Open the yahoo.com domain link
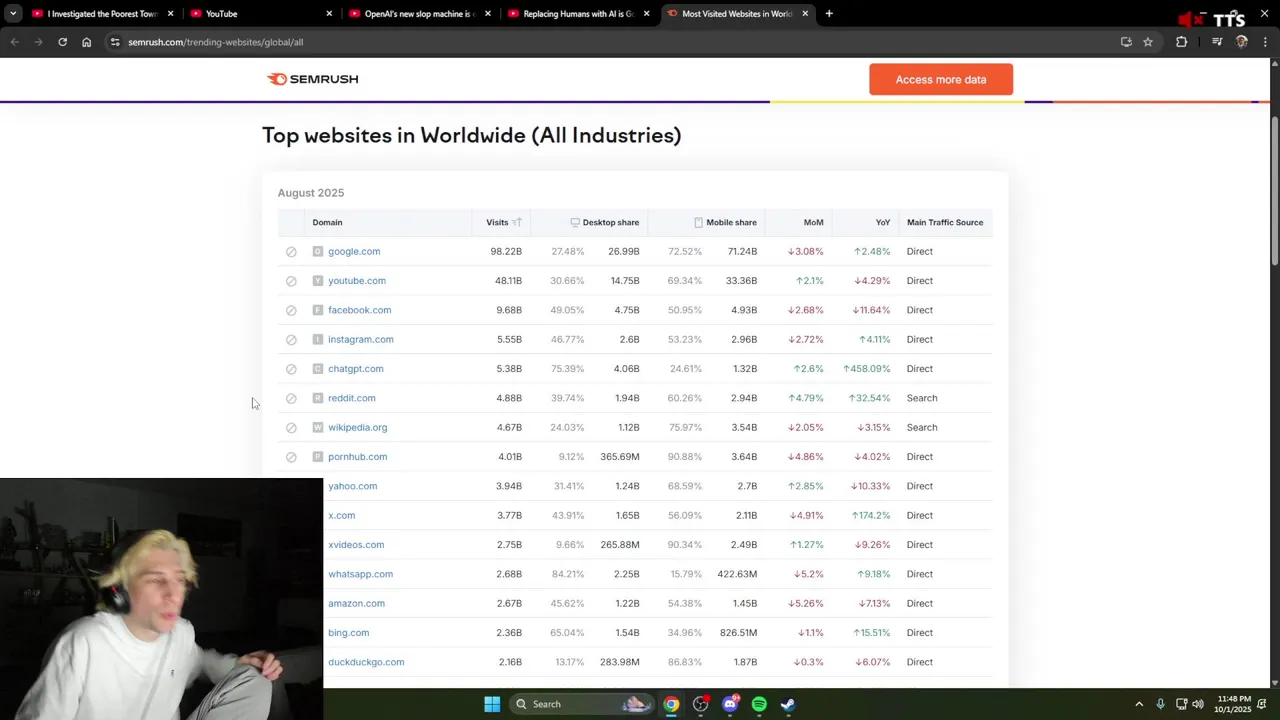The width and height of the screenshot is (1280, 720). (353, 486)
